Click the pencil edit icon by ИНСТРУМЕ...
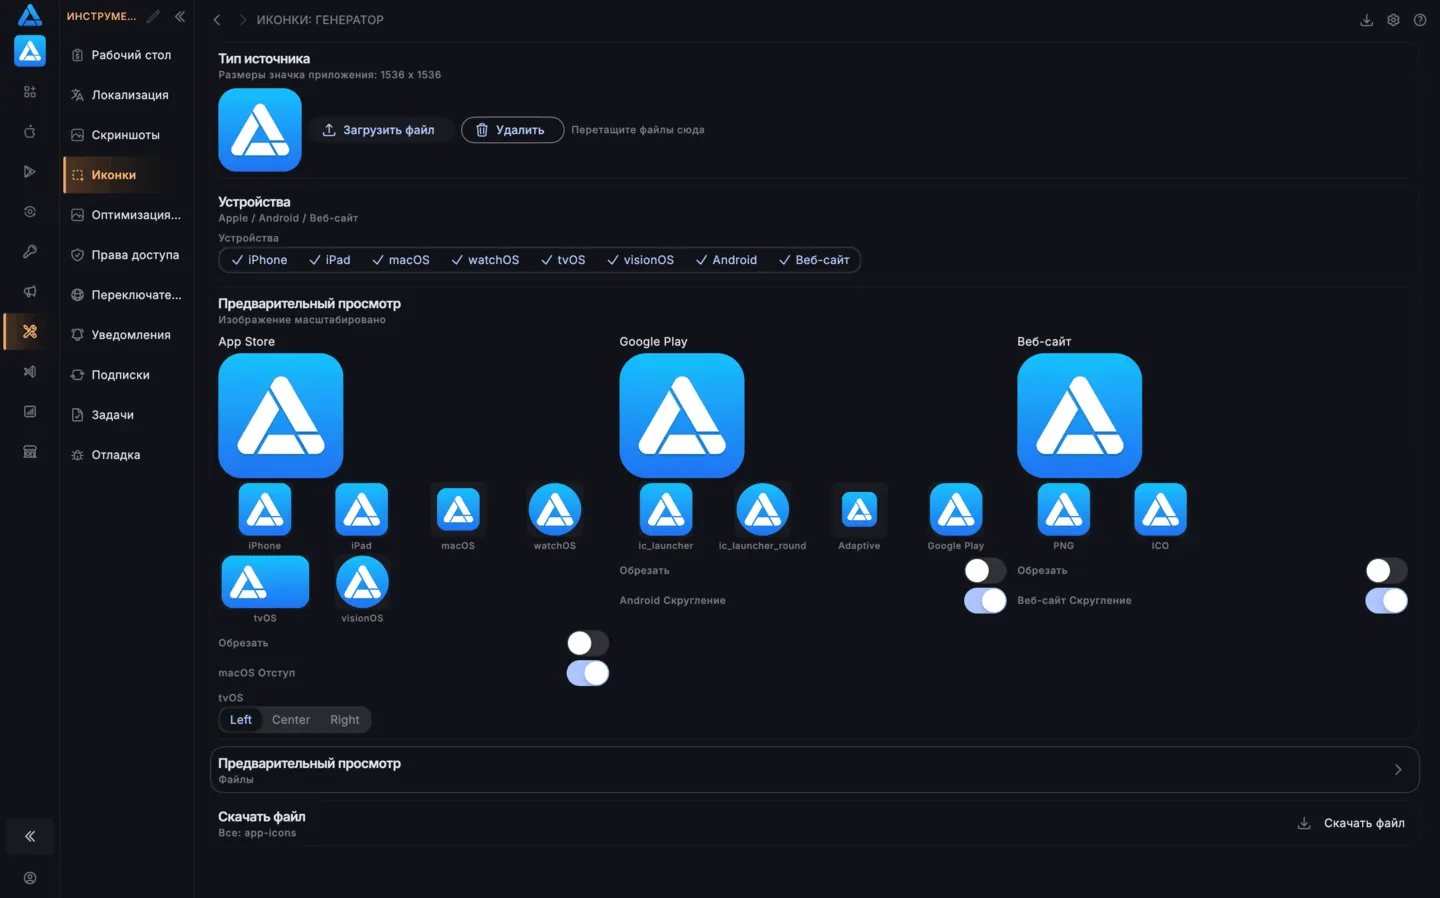The image size is (1440, 898). 153,16
